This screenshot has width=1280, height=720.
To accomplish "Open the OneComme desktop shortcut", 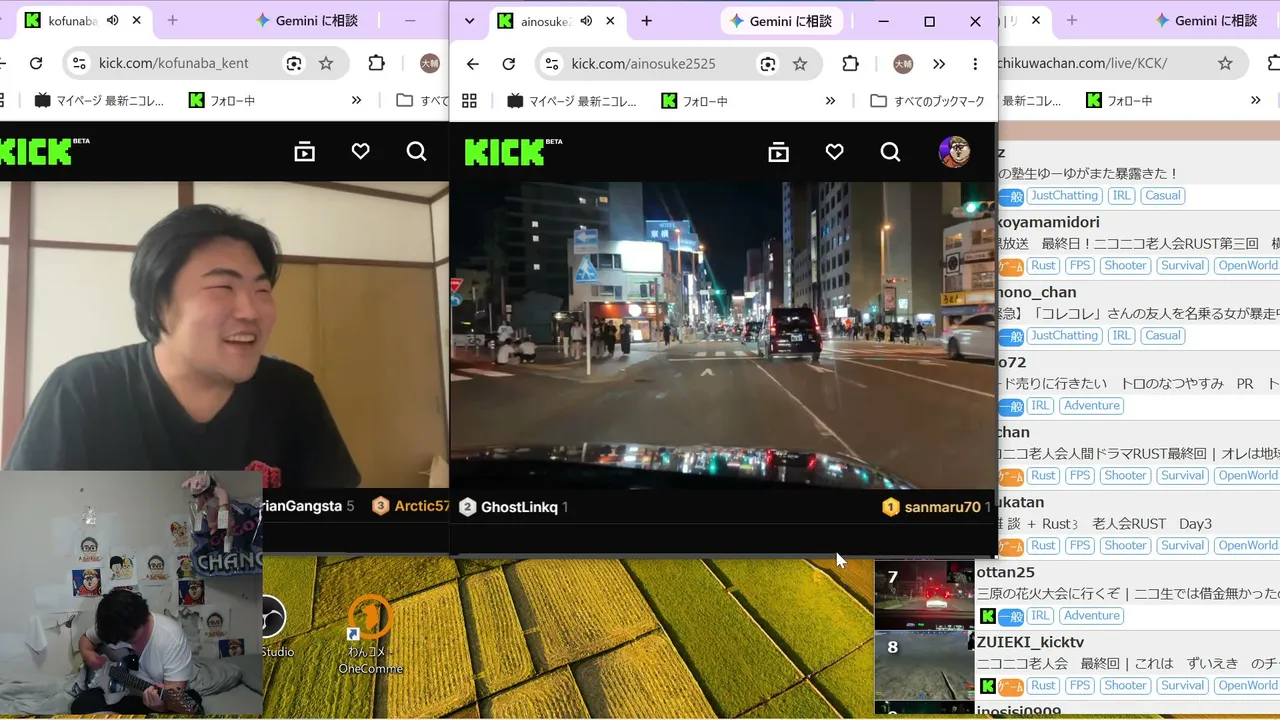I will [370, 635].
